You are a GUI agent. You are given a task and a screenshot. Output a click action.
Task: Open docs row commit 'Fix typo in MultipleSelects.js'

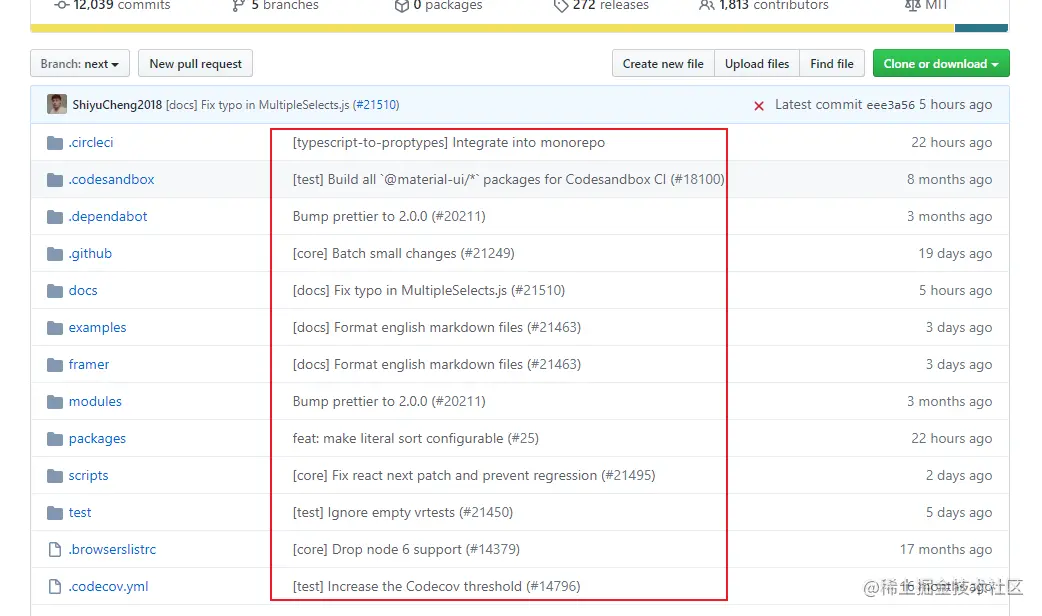tap(429, 290)
